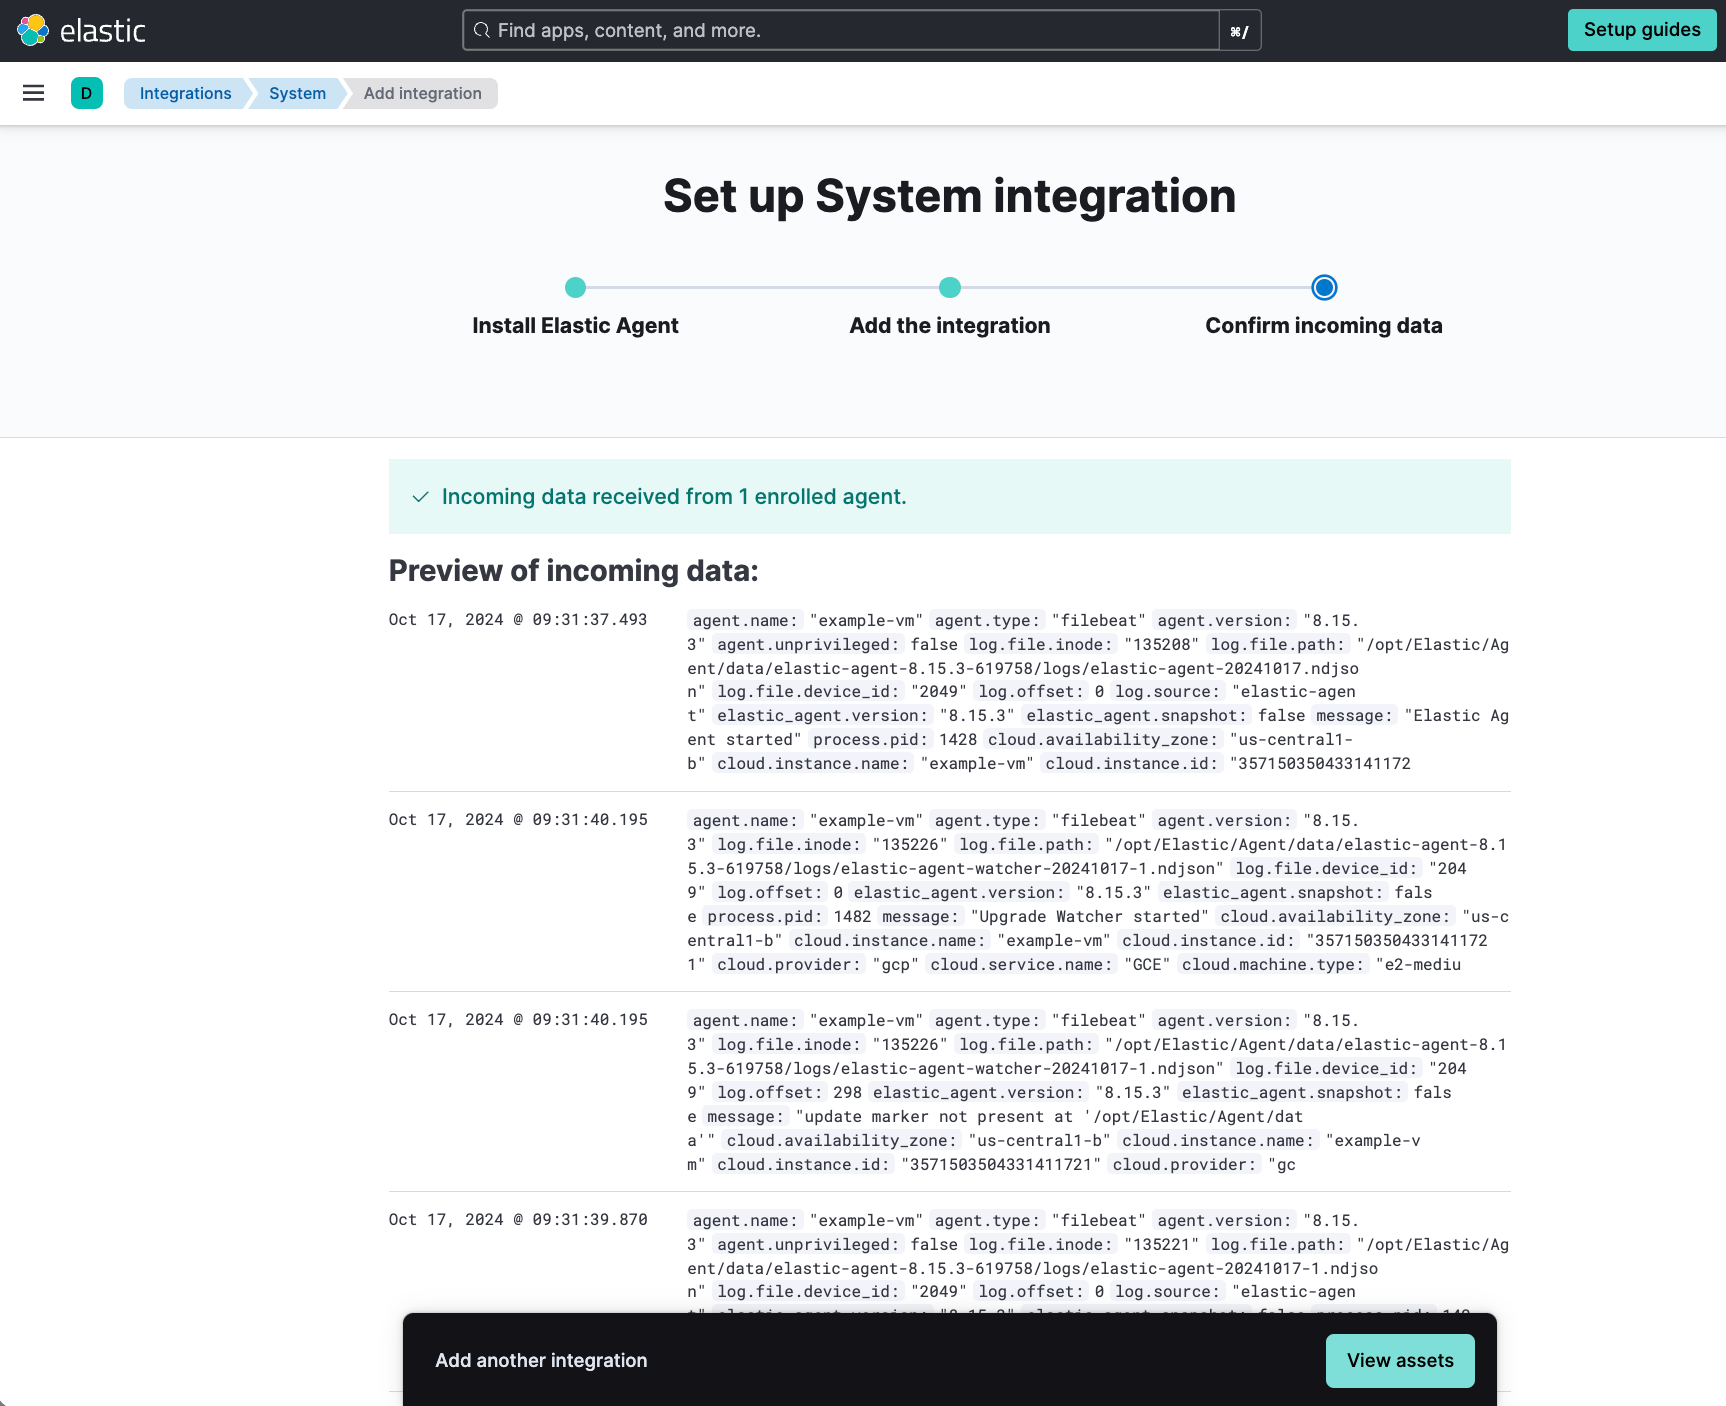Click the Elastic logo
Screen dimensions: 1726x1406
pos(81,31)
